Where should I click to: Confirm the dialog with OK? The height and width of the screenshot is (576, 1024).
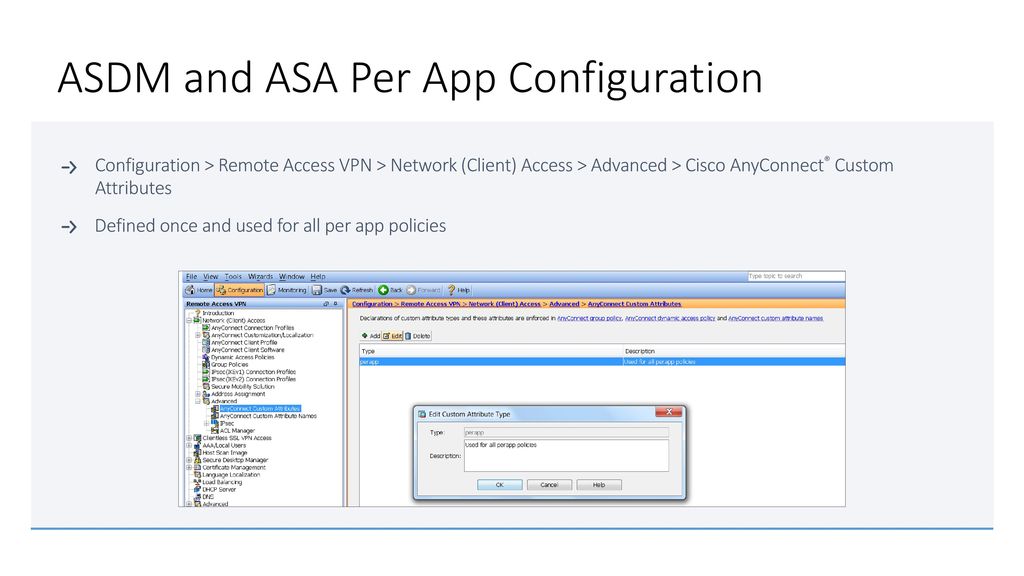coord(500,485)
